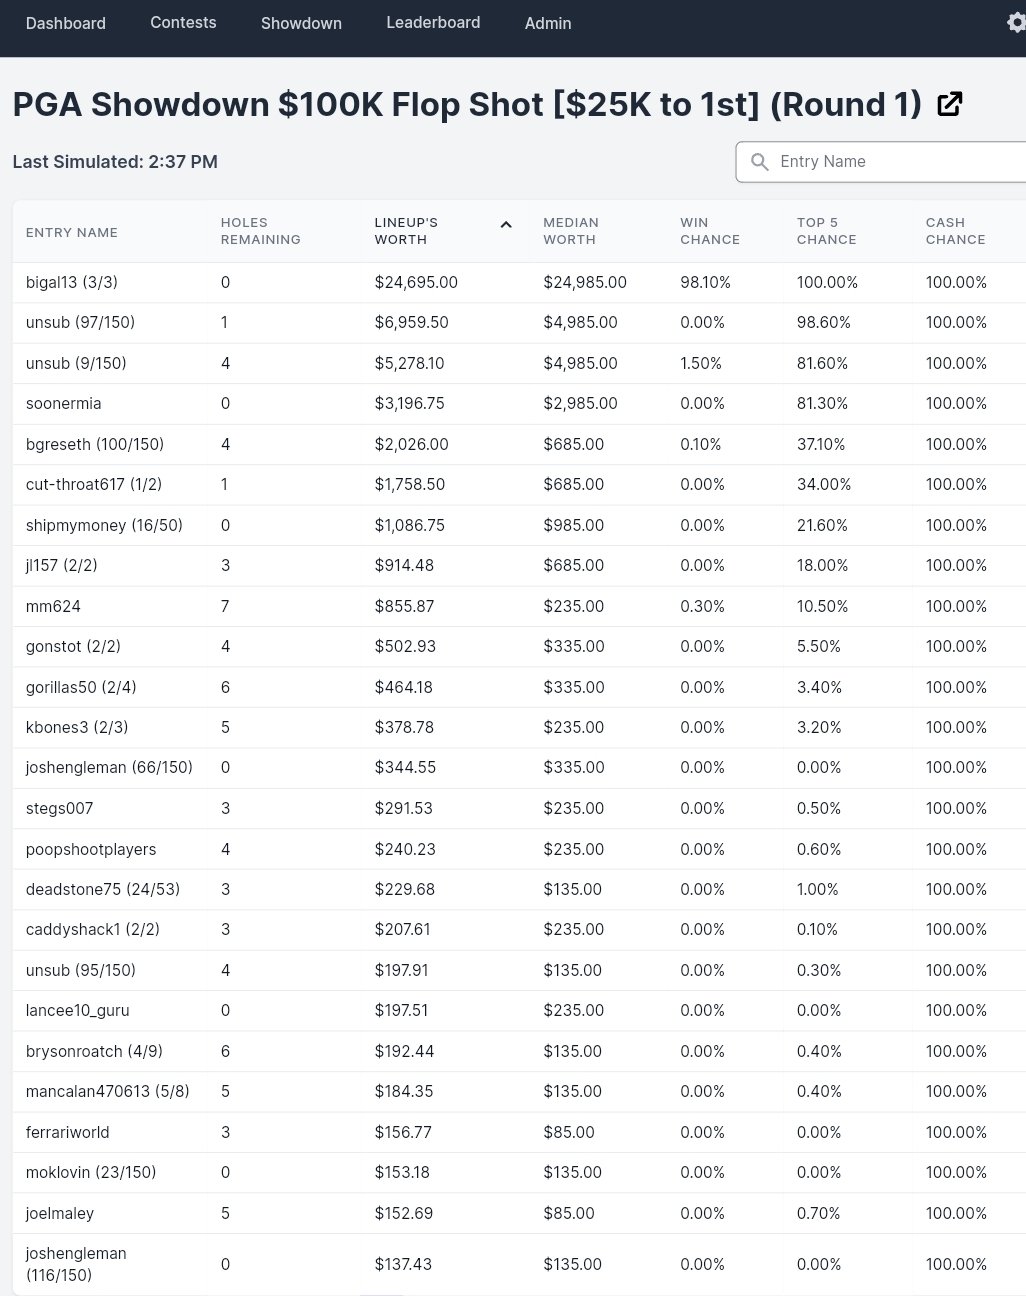Viewport: 1026px width, 1296px height.
Task: Sort by Win Chance column header
Action: click(710, 231)
